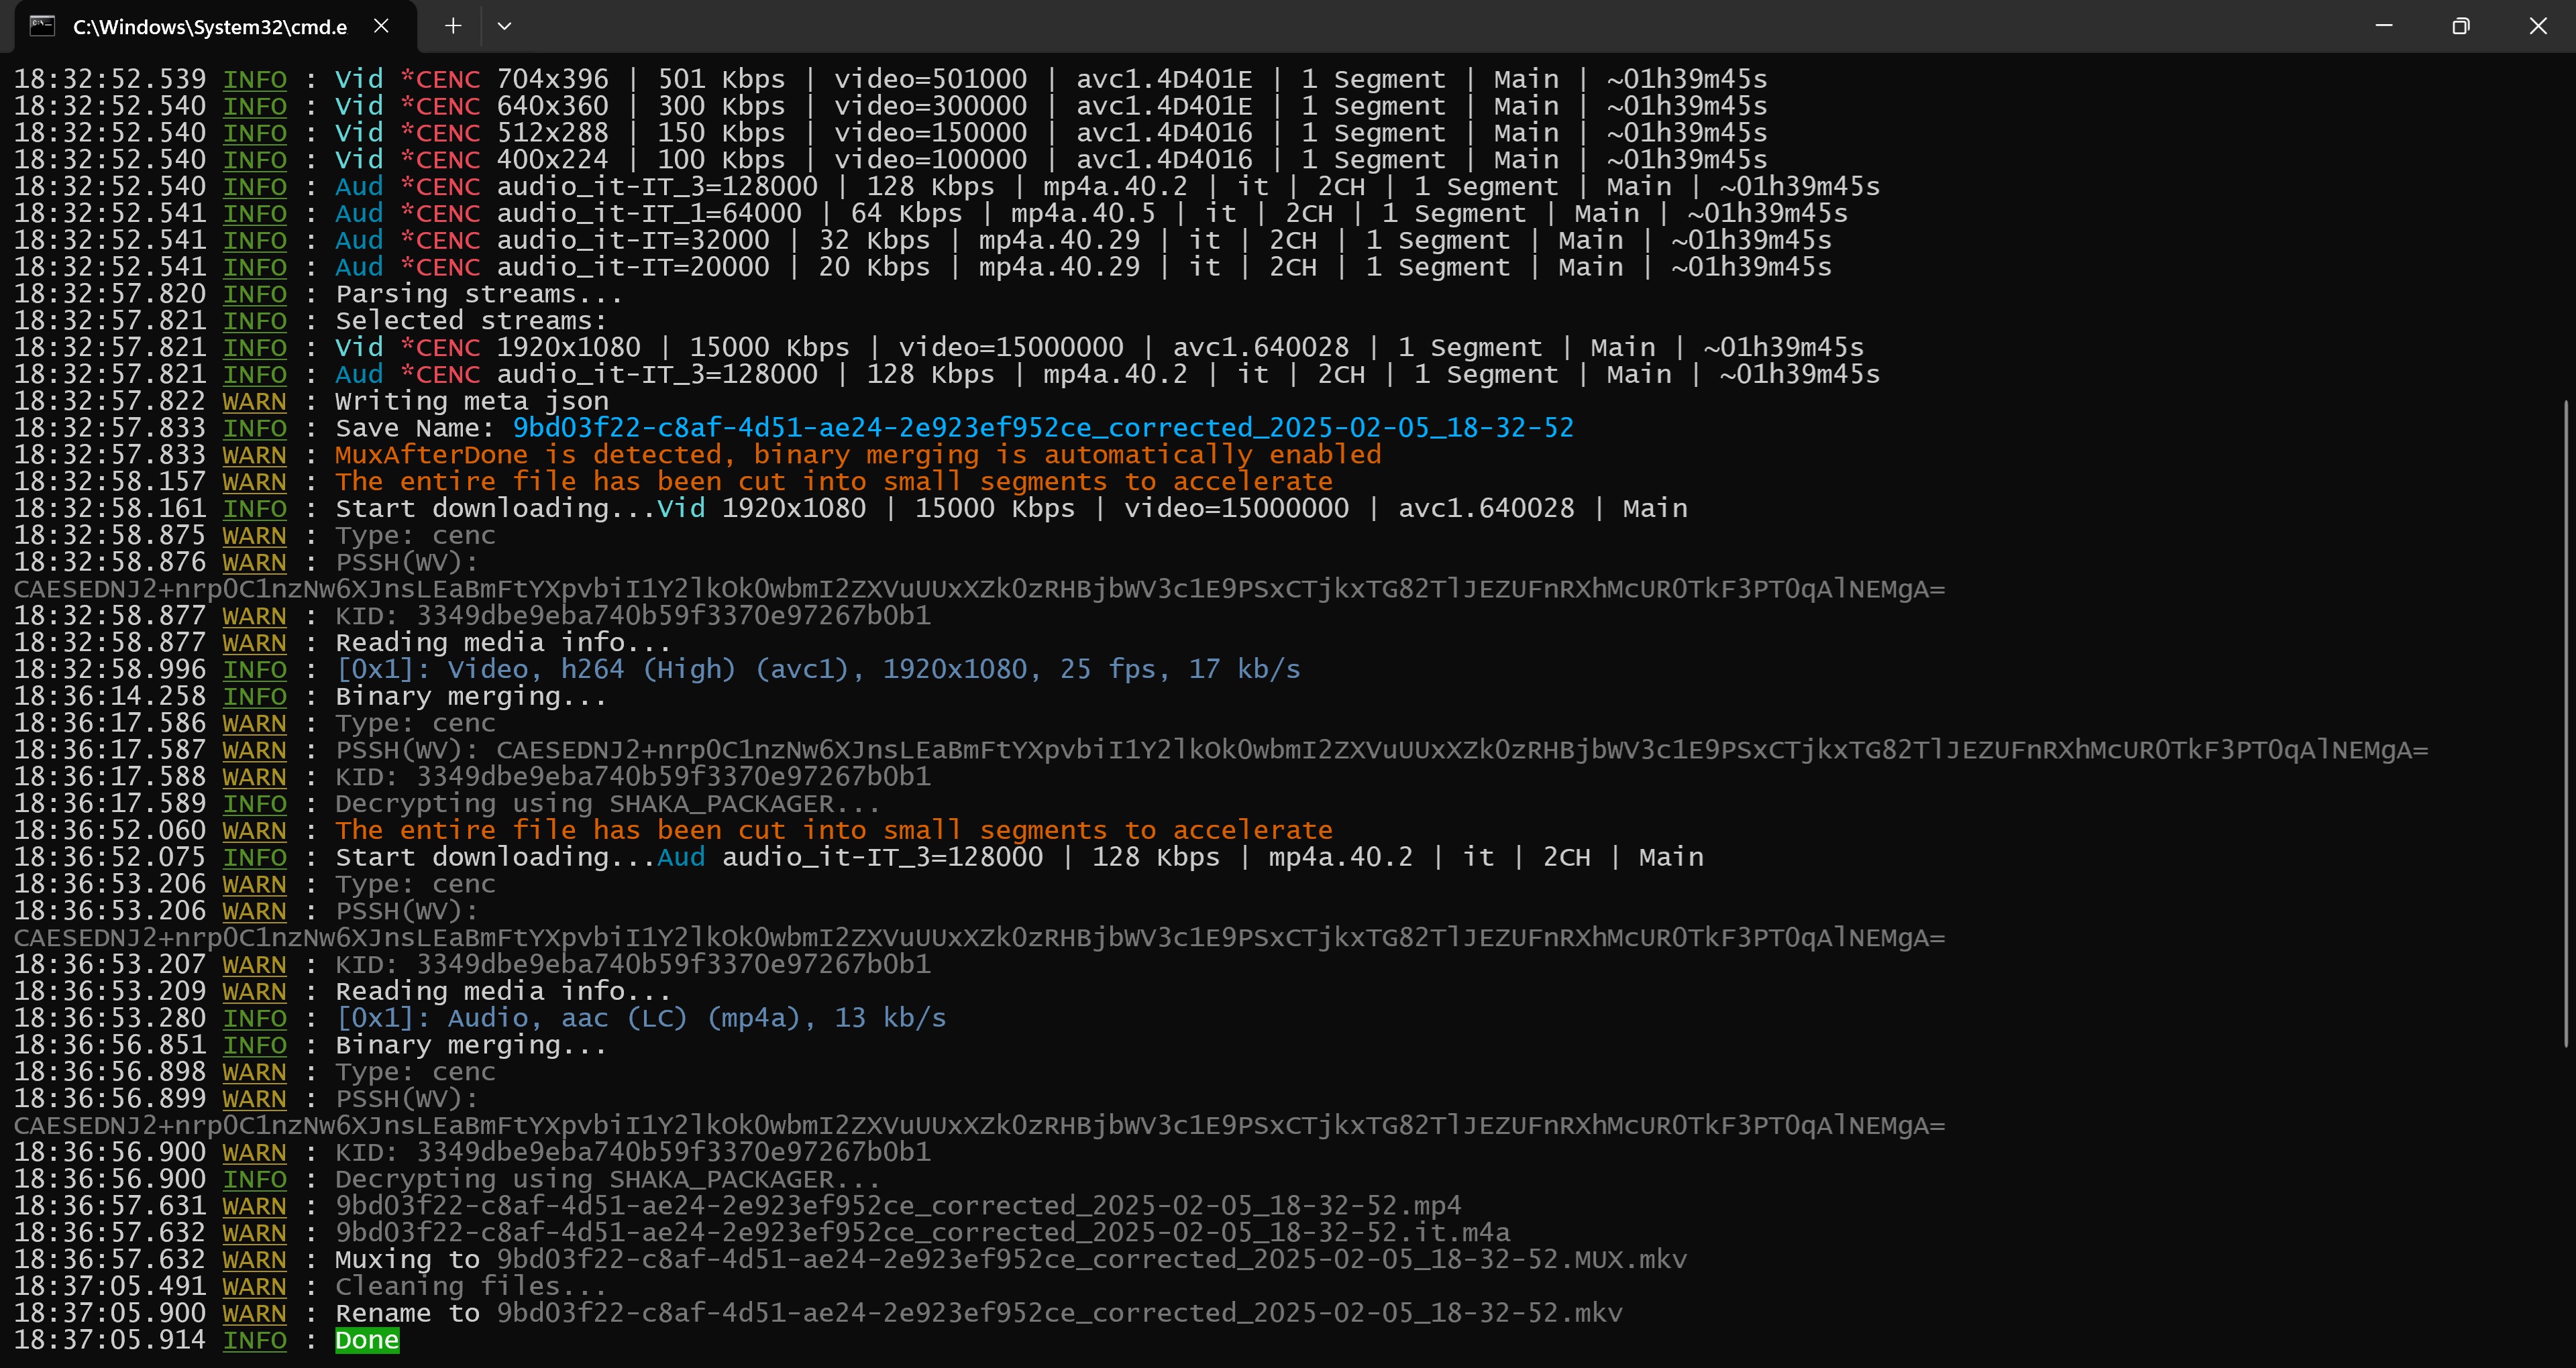Viewport: 2576px width, 1368px height.
Task: Click the orange MuxAfterDone warning message
Action: 858,455
